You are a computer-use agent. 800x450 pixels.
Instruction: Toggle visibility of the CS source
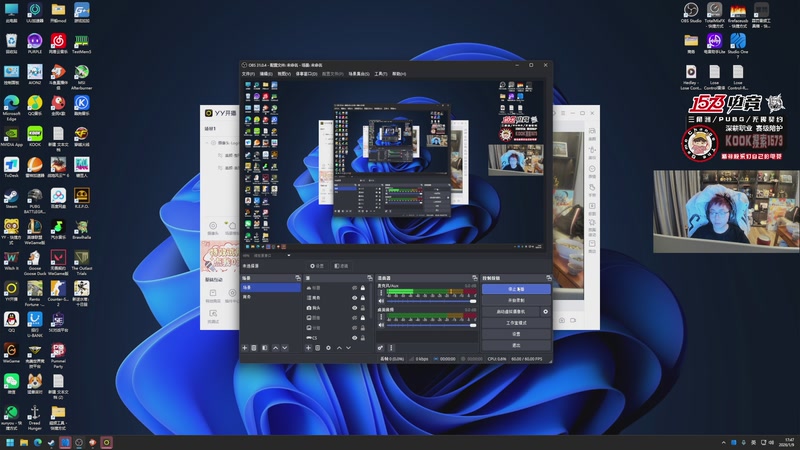355,338
